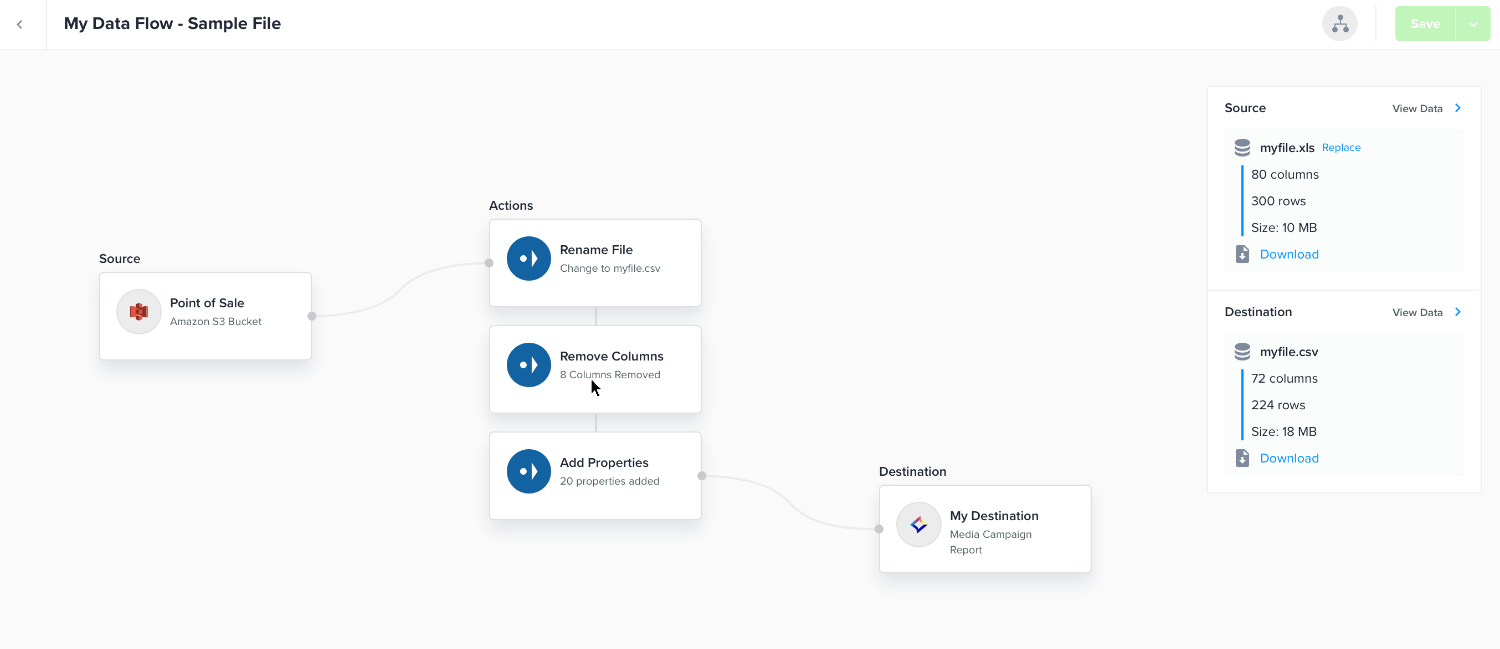Screen dimensions: 1500x649
Task: Click the back arrow in header
Action: 19,24
